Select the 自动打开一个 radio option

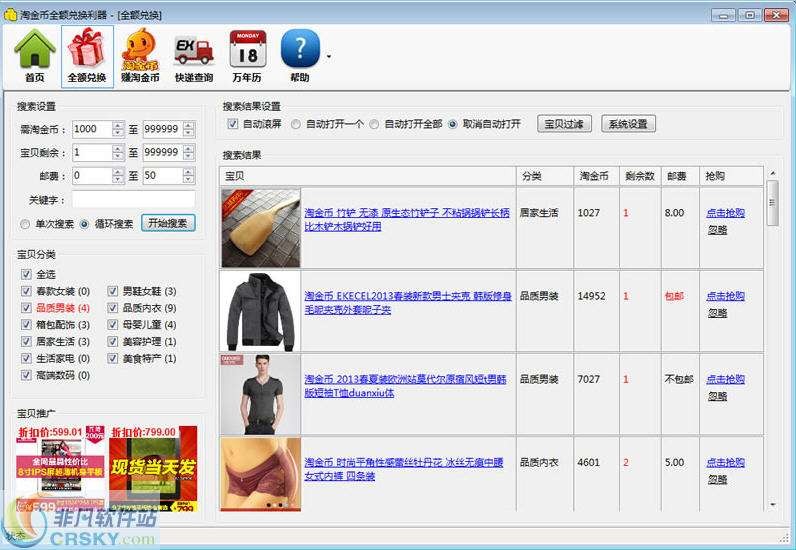click(x=296, y=124)
